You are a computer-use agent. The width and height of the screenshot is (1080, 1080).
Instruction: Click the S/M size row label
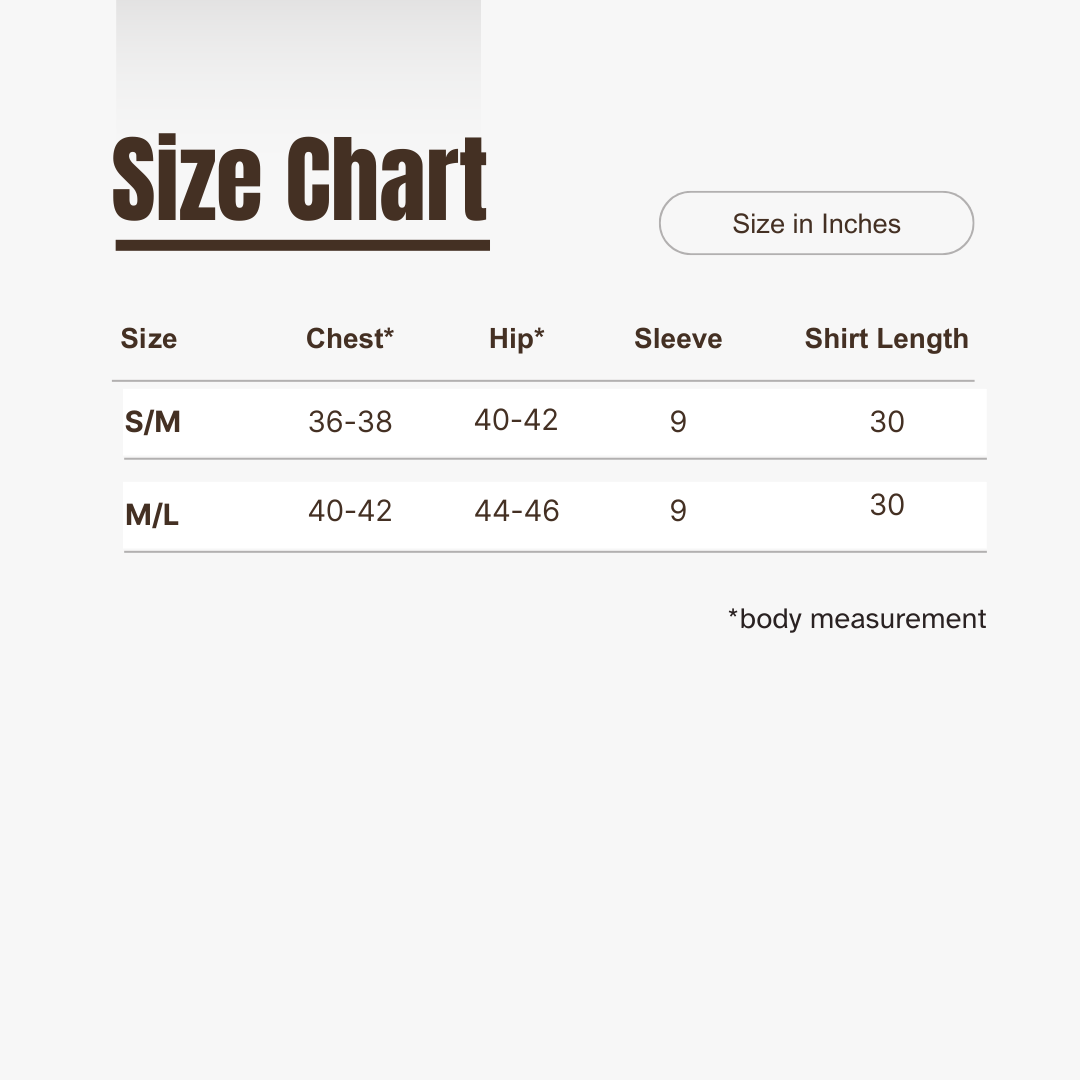[x=153, y=422]
